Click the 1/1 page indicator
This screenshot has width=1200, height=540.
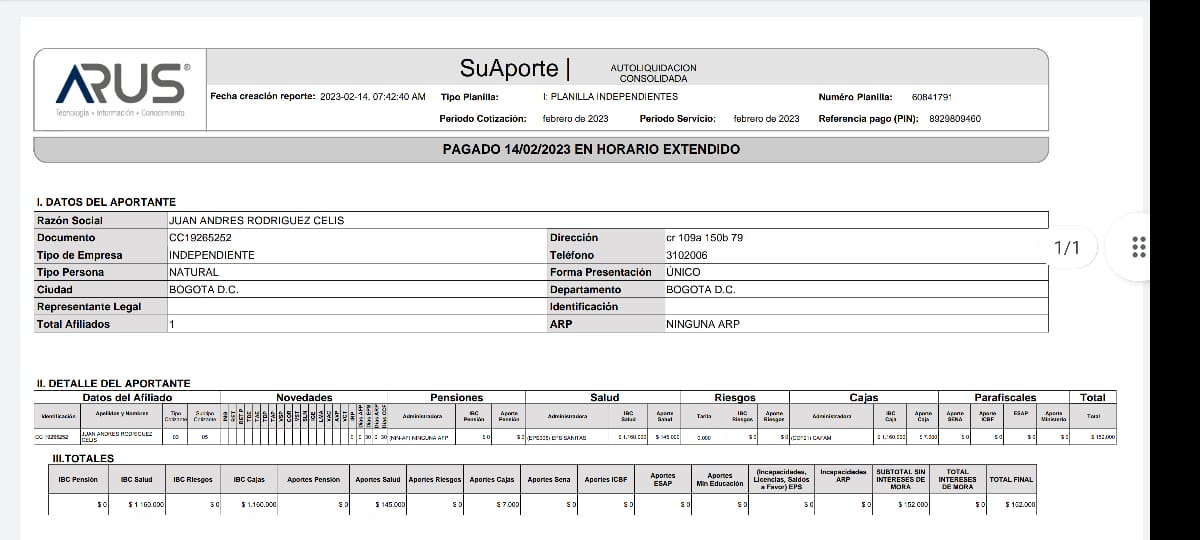click(1067, 247)
